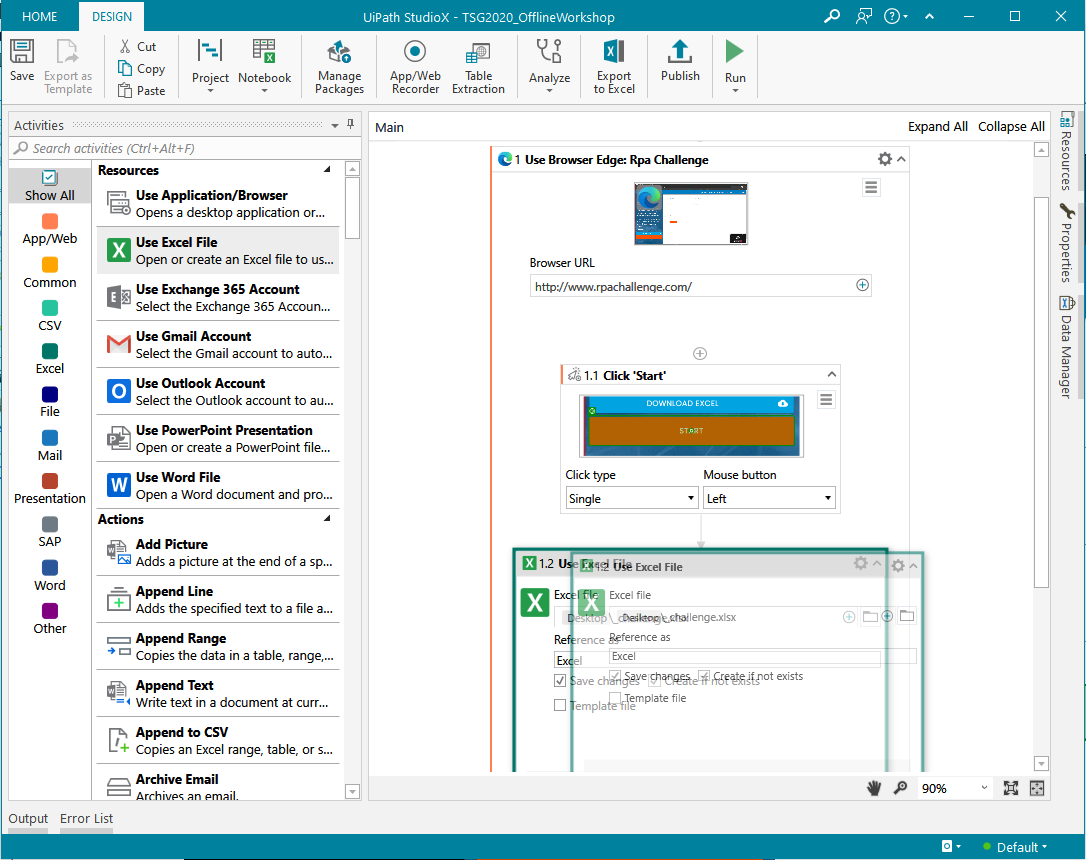Filter activities by App/Web color category

coord(49,229)
